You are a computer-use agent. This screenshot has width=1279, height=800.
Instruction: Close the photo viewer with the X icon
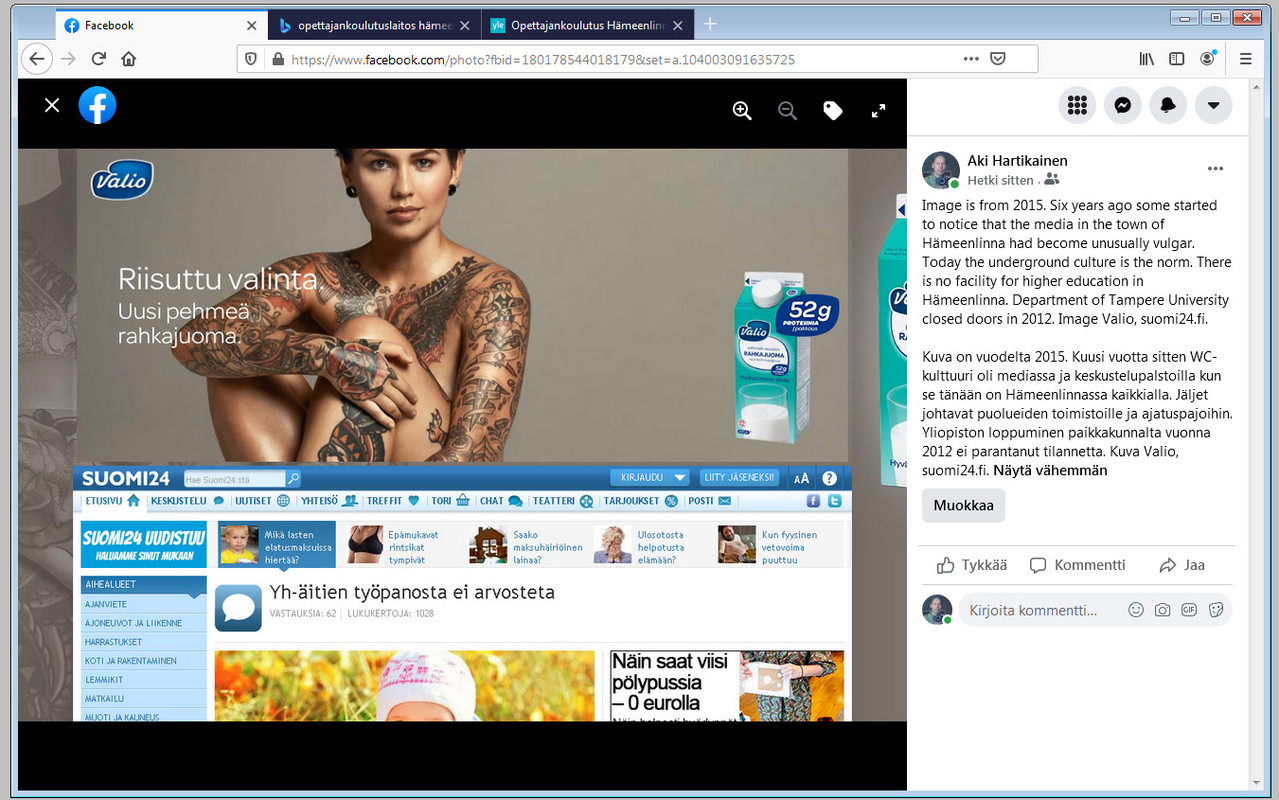click(52, 105)
